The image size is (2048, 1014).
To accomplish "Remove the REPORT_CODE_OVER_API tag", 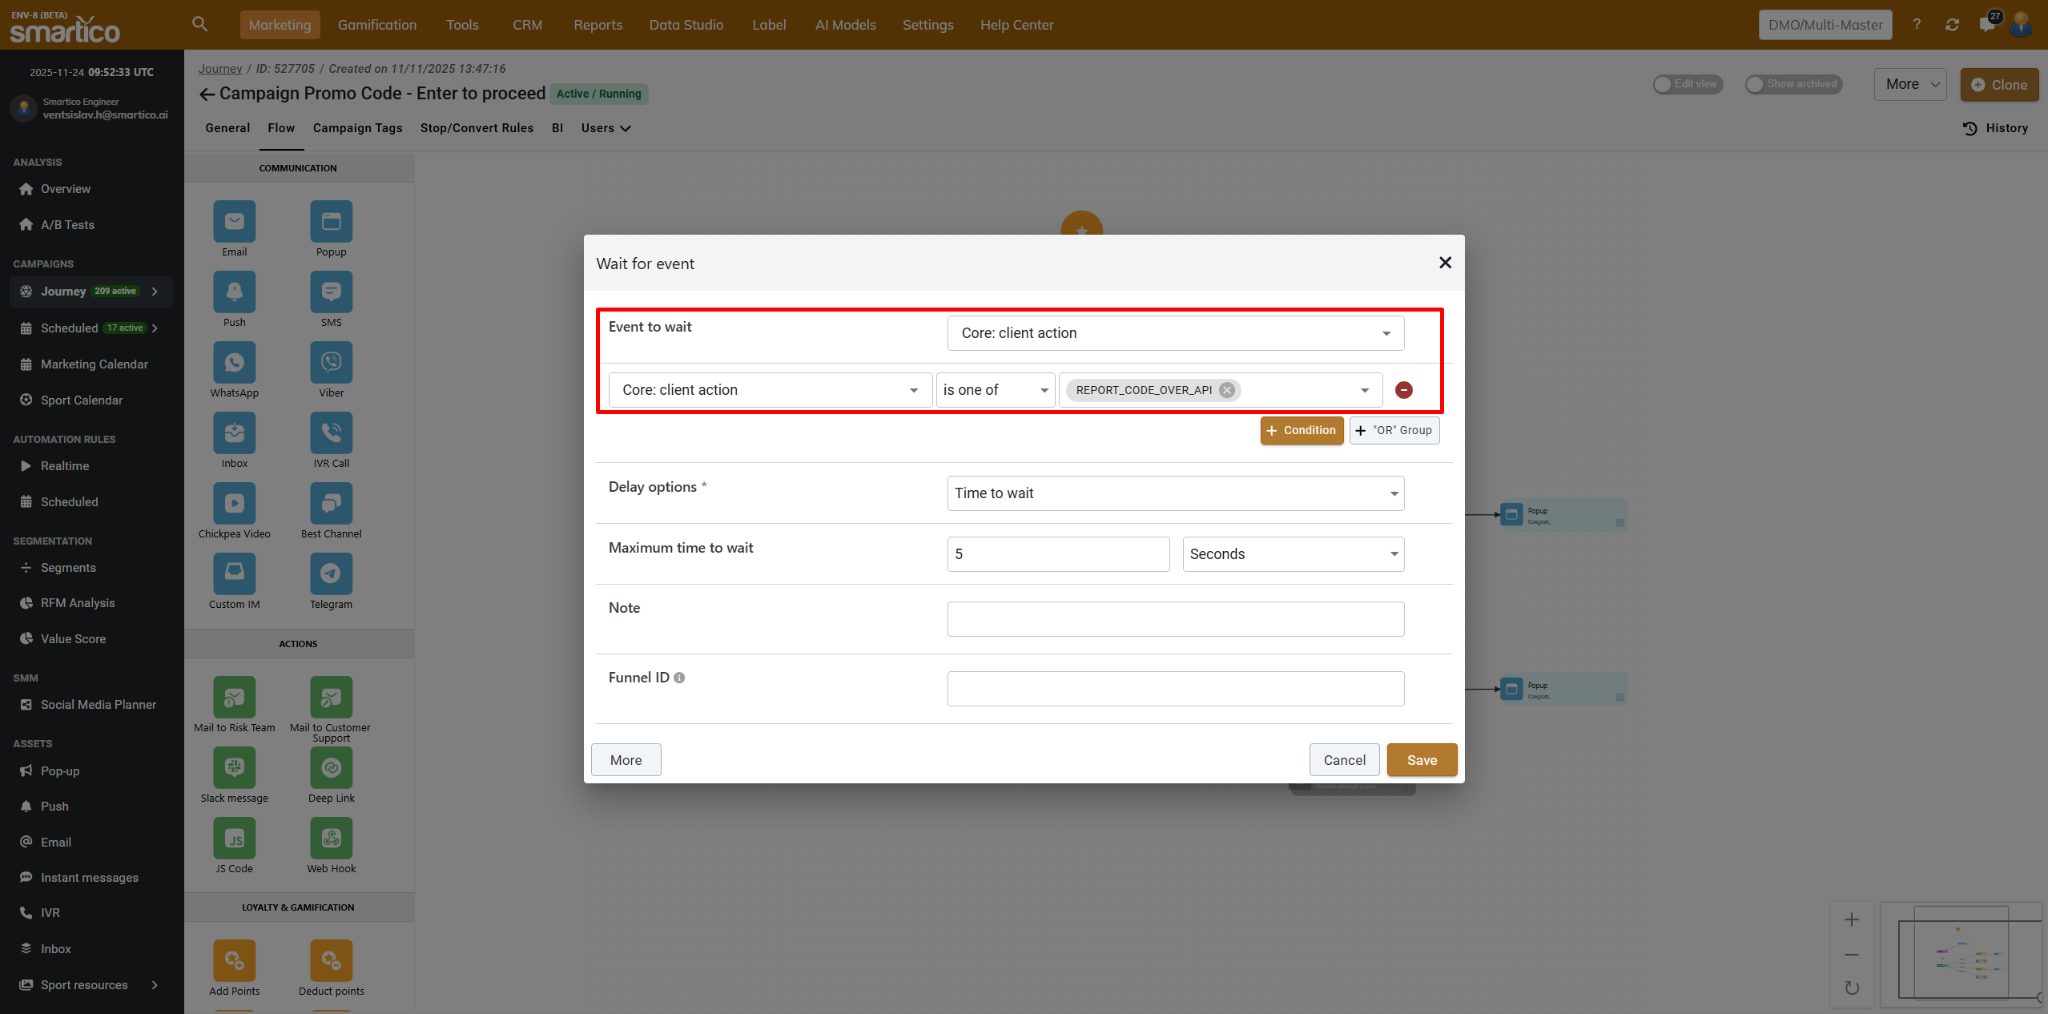I will [x=1227, y=390].
